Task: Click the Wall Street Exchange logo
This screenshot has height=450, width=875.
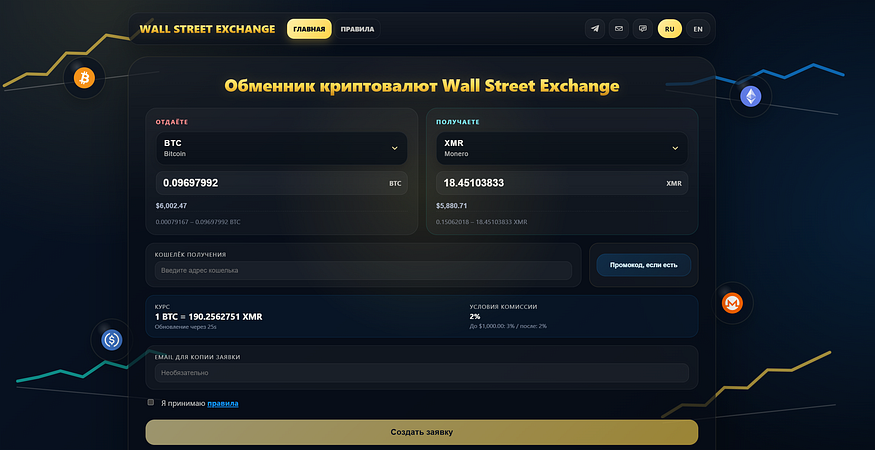Action: coord(207,29)
